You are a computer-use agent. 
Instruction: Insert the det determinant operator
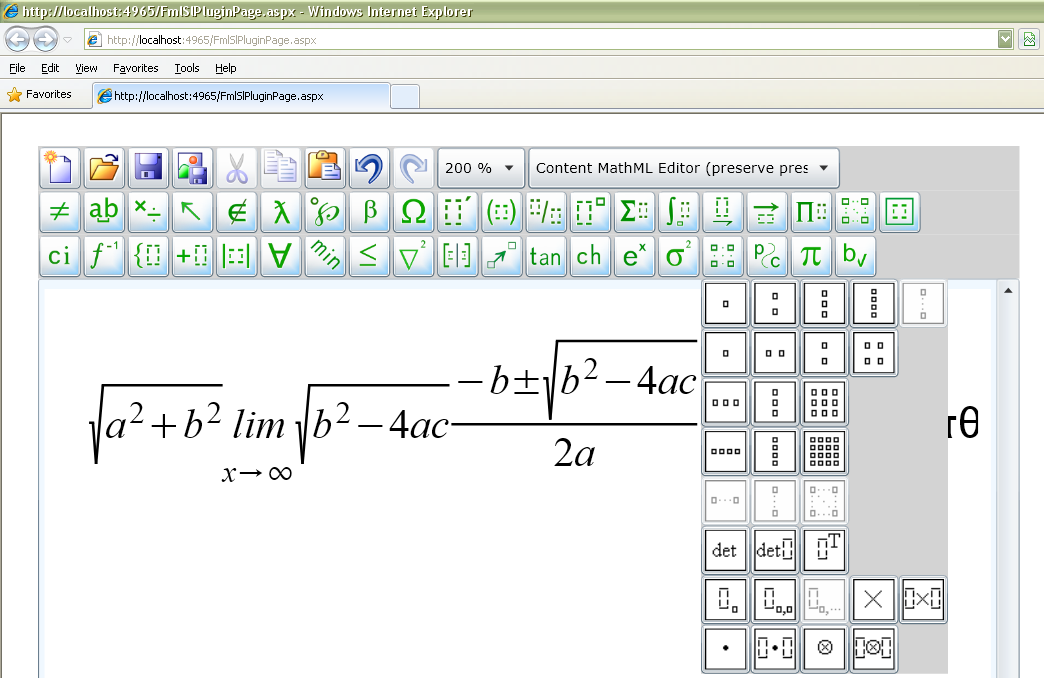pyautogui.click(x=725, y=549)
